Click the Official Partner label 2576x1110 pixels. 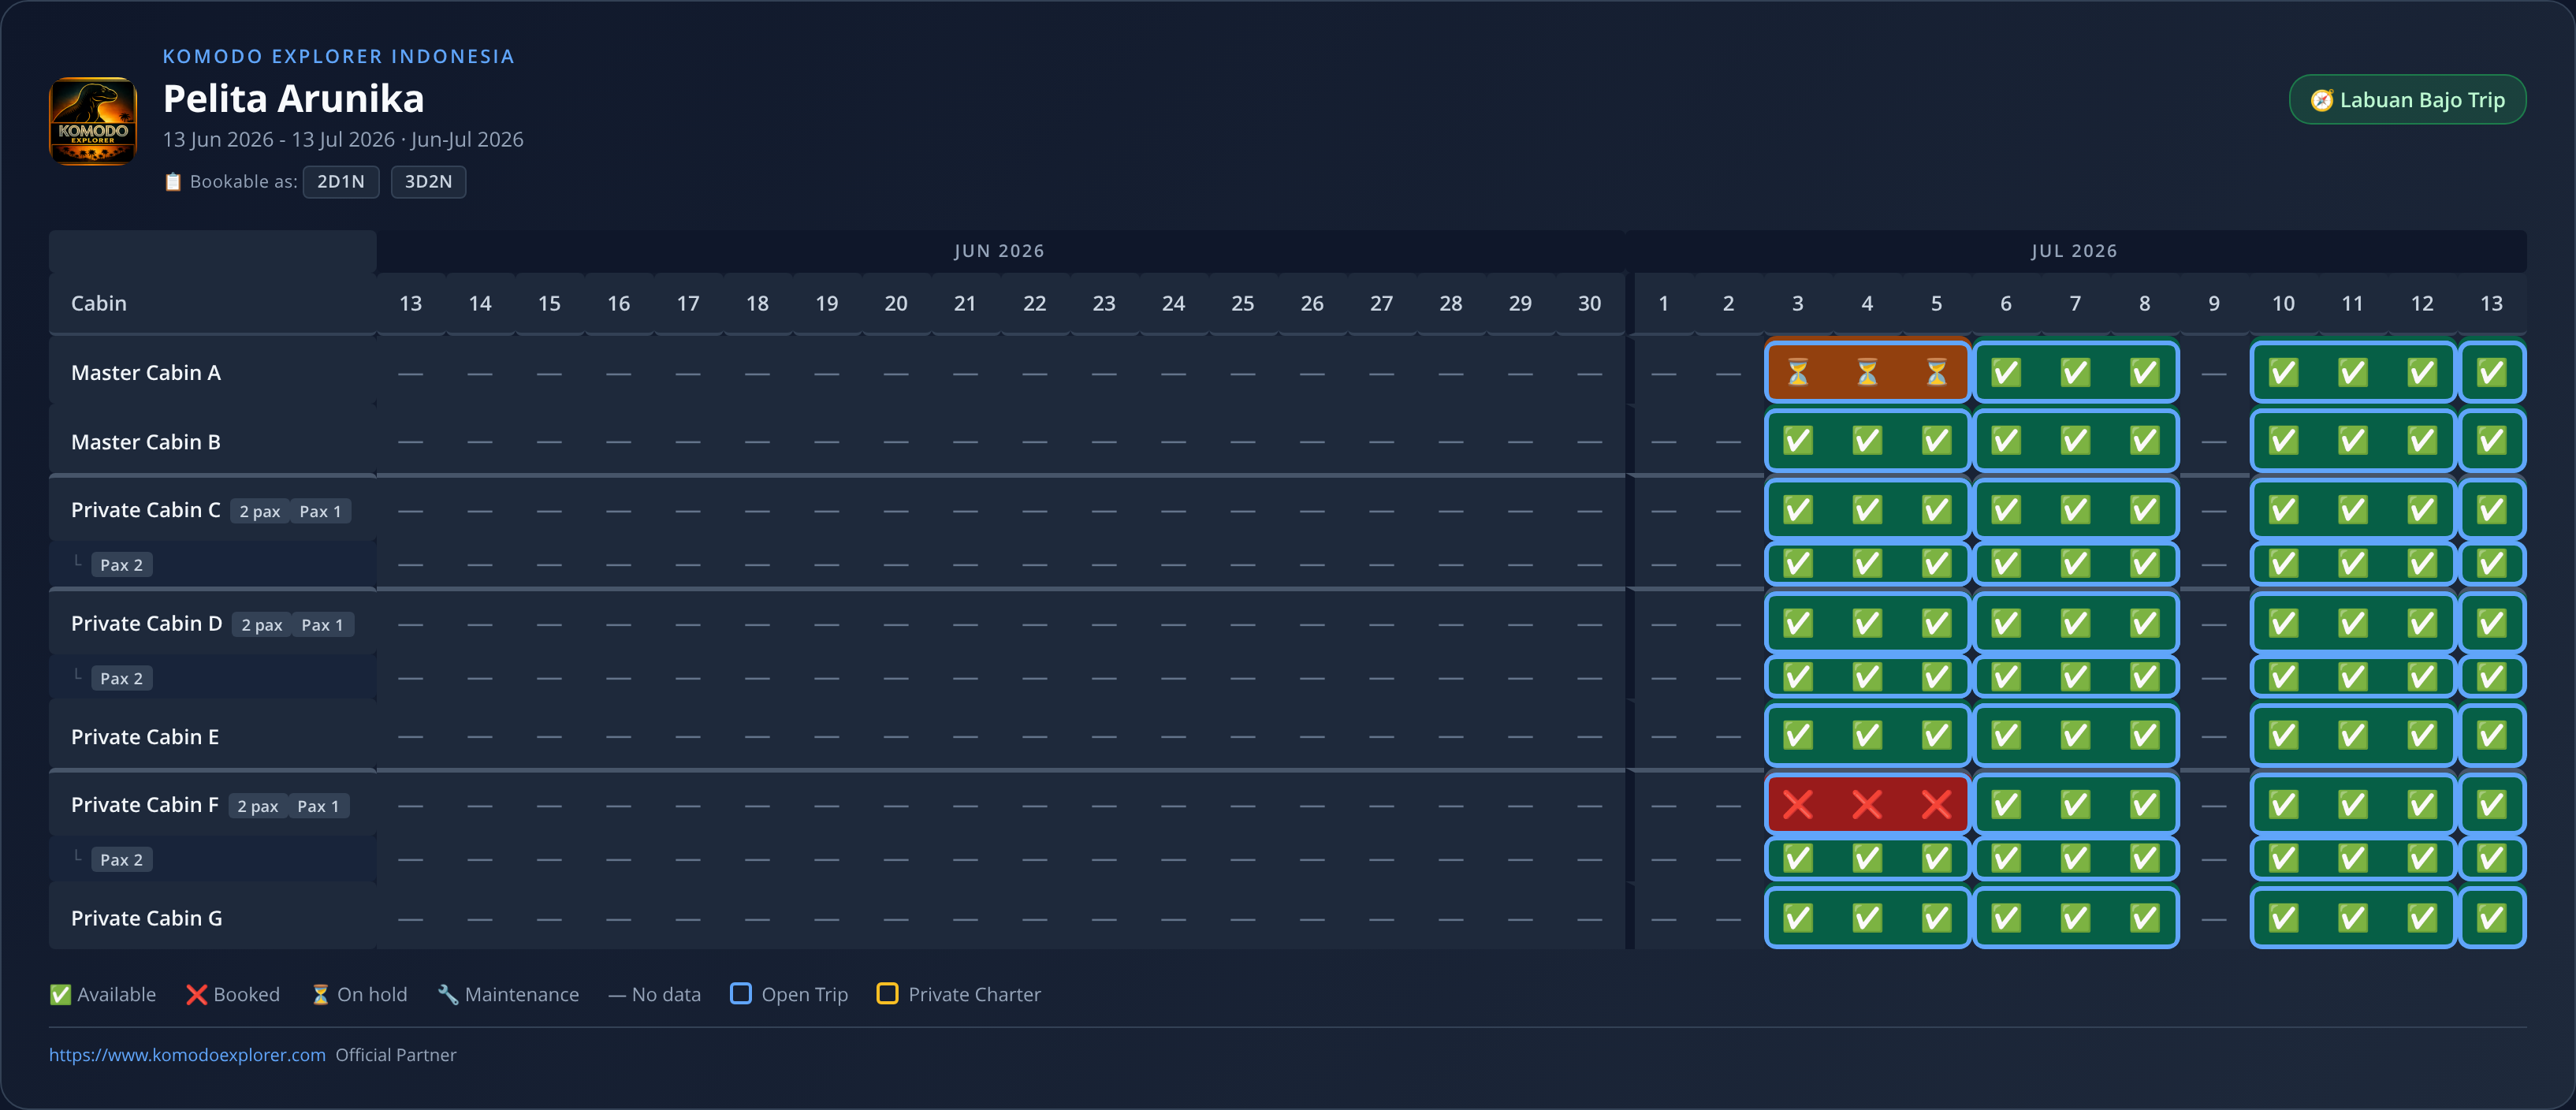(396, 1055)
